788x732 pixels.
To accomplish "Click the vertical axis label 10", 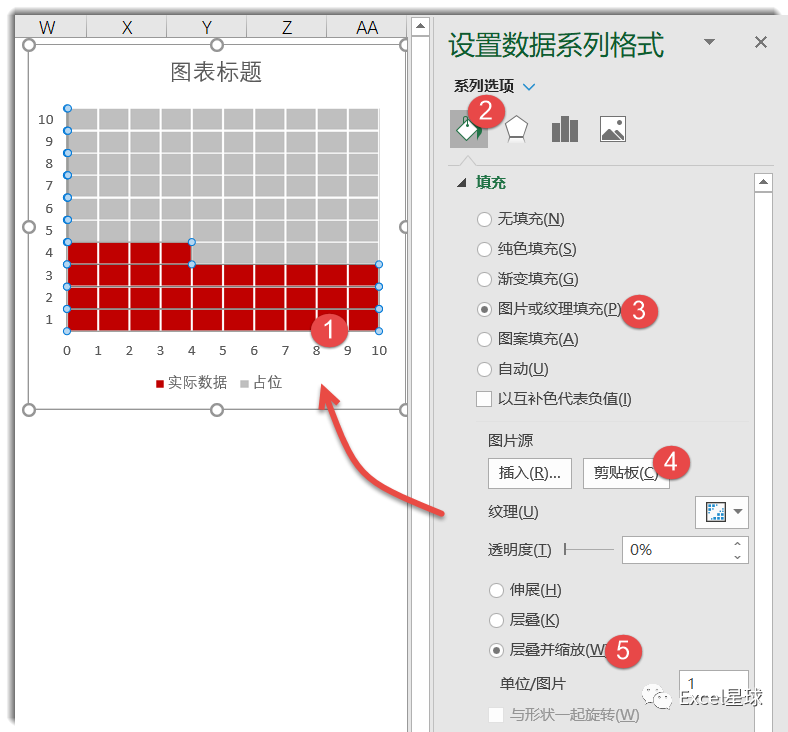I will 46,120.
